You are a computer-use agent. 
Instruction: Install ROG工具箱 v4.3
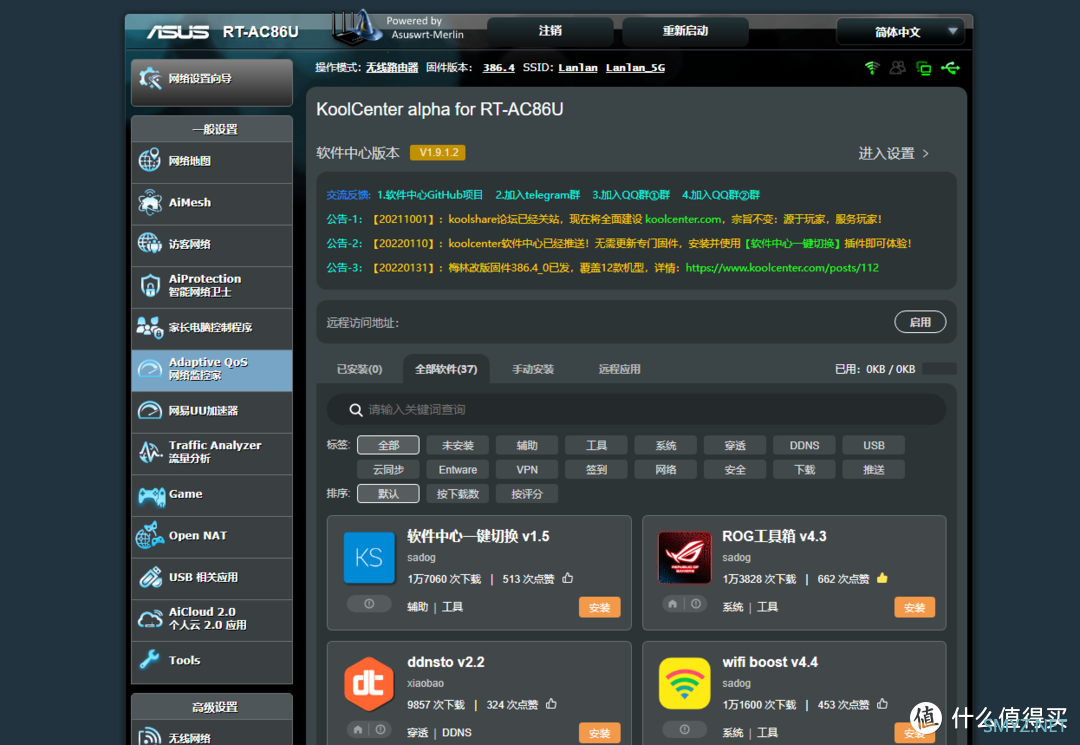tap(915, 607)
